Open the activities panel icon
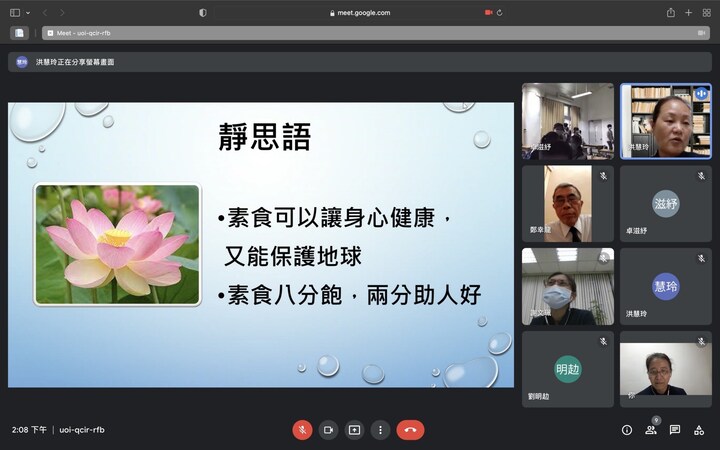The image size is (720, 450). point(699,430)
